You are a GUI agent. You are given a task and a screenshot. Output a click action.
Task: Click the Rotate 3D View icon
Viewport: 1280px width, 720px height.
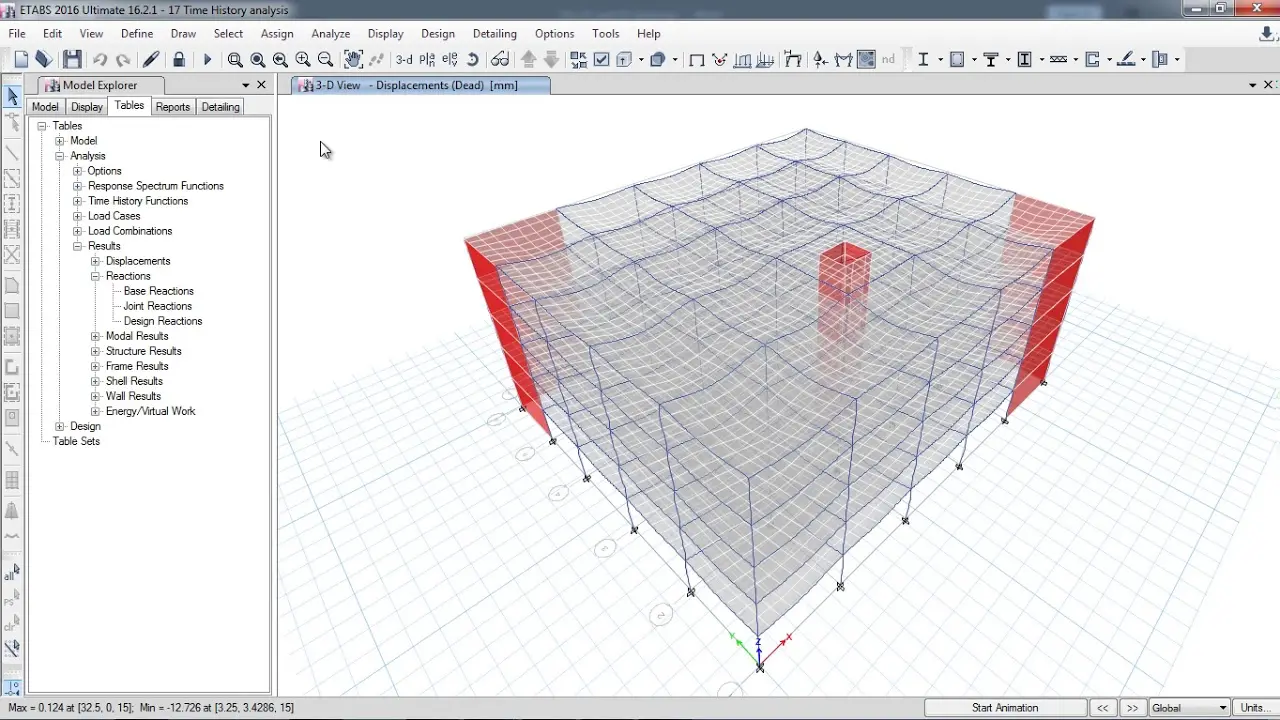click(x=473, y=60)
